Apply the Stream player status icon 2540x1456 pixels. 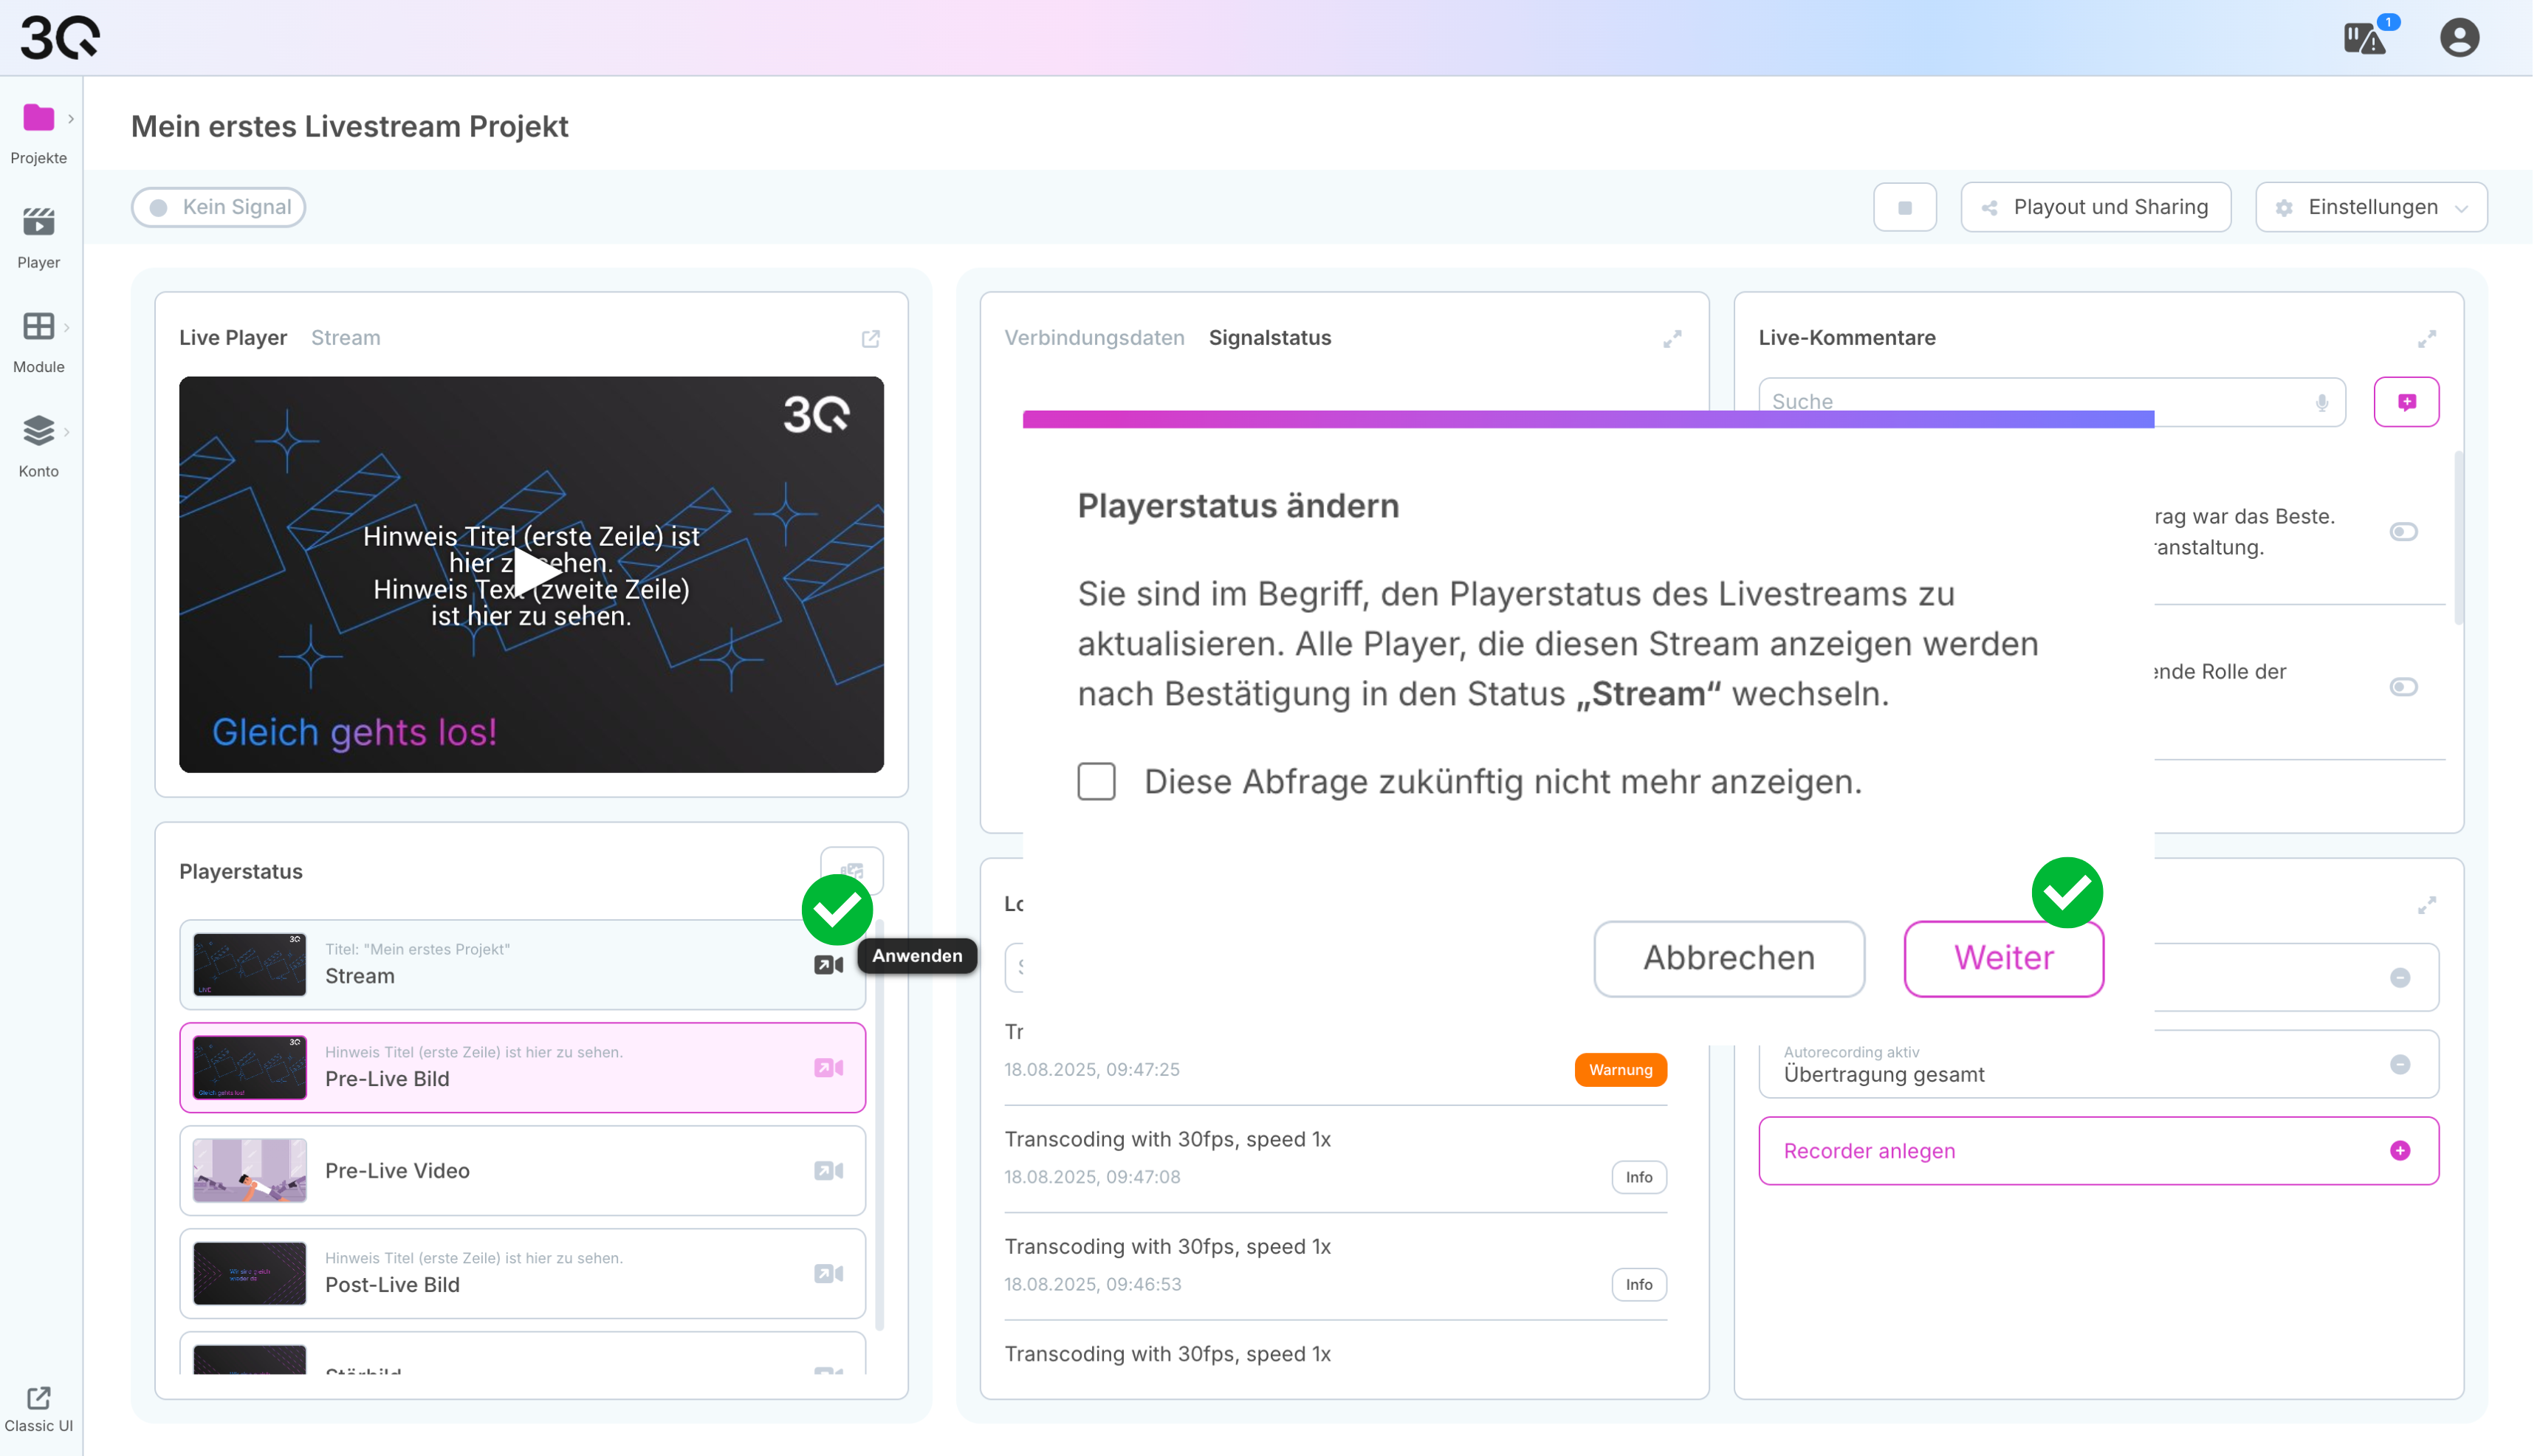[830, 966]
